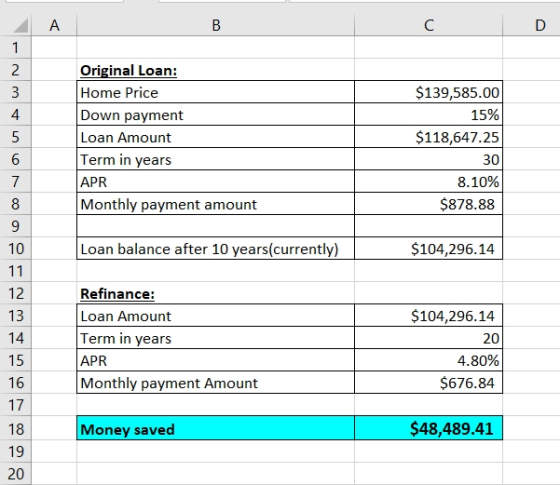Click 'Monthly payment amount' label cell
The height and width of the screenshot is (485, 560).
point(216,204)
